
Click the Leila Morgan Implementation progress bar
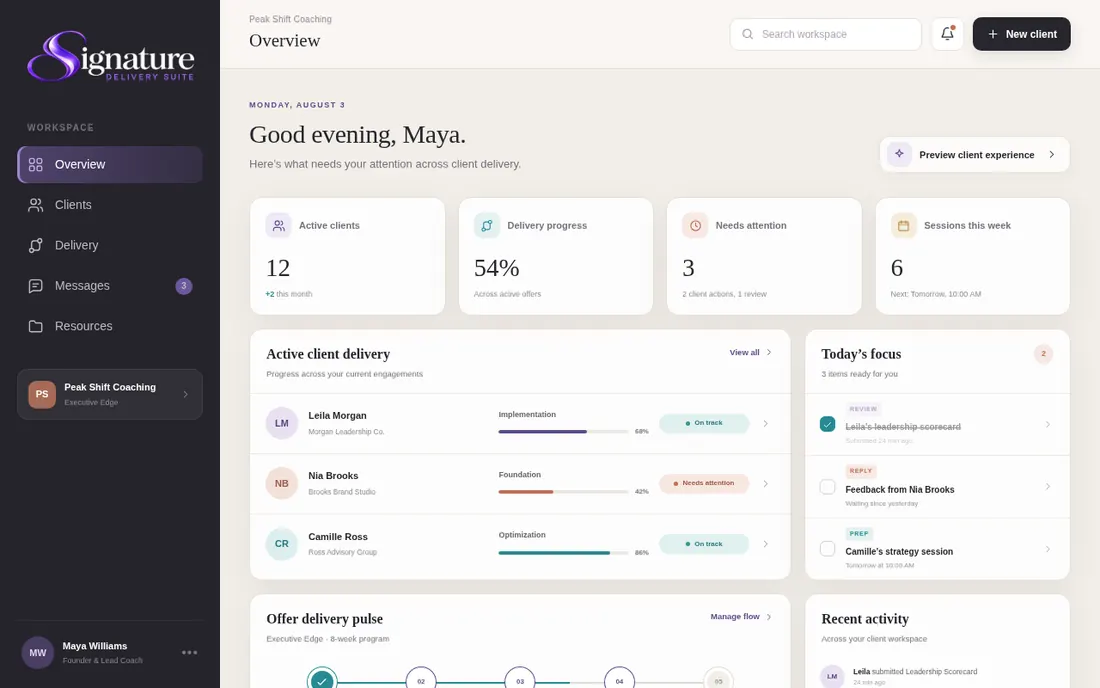click(563, 432)
